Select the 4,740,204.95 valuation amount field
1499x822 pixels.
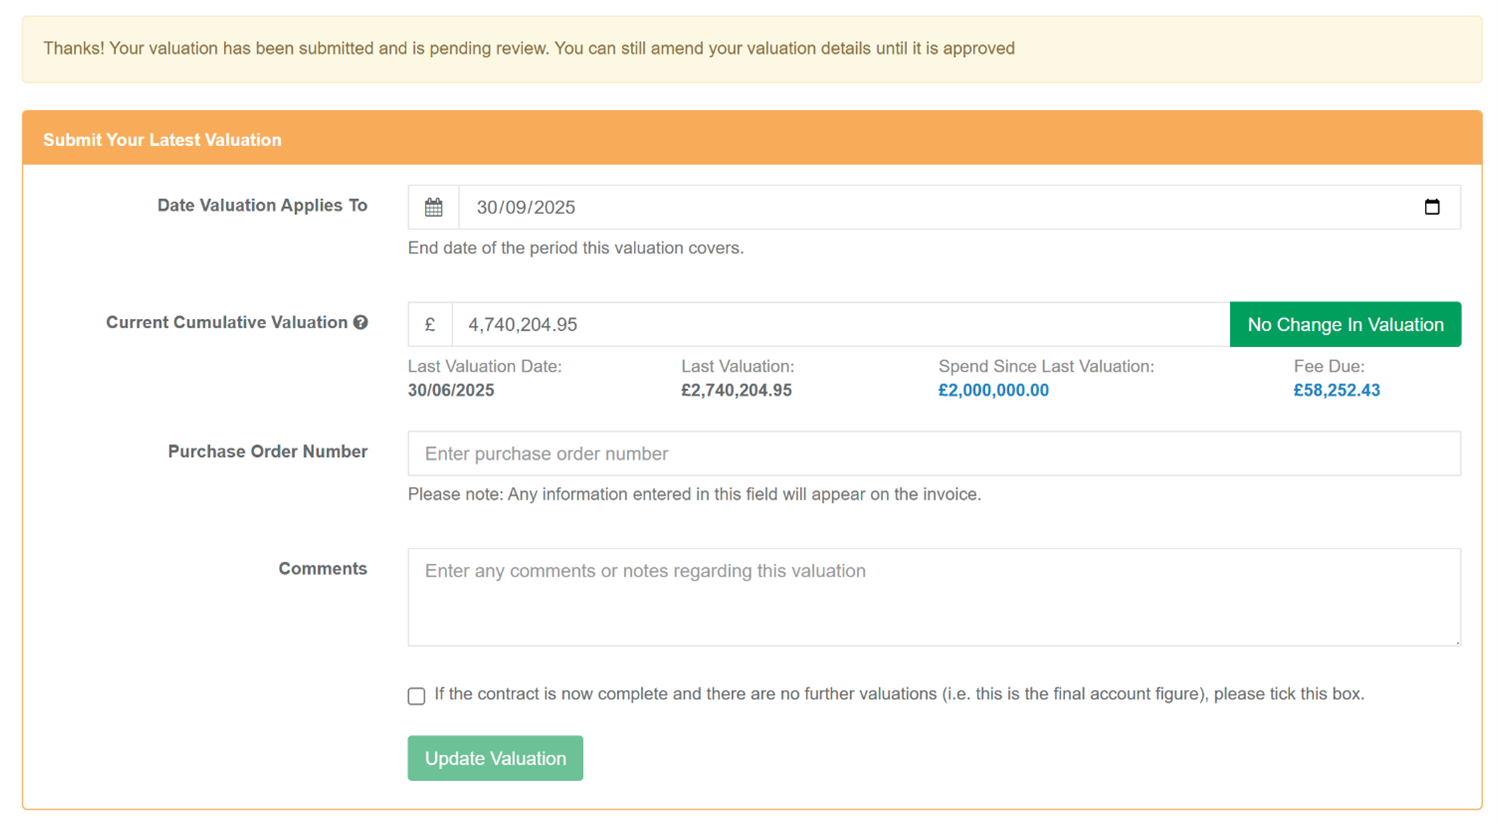(840, 325)
